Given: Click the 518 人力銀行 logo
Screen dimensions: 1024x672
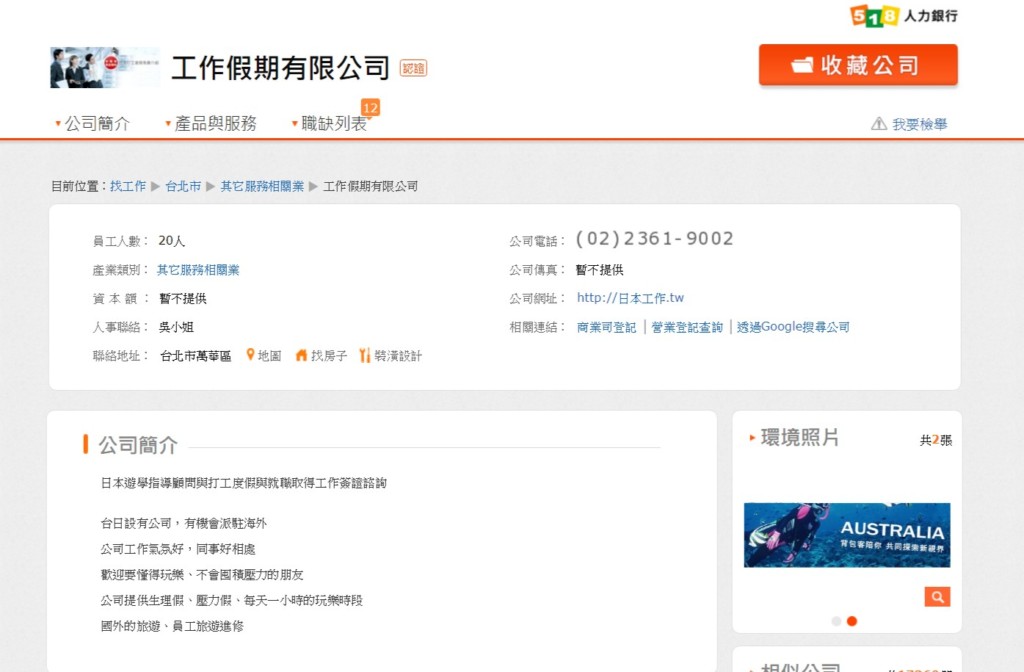Looking at the screenshot, I should click(x=903, y=15).
